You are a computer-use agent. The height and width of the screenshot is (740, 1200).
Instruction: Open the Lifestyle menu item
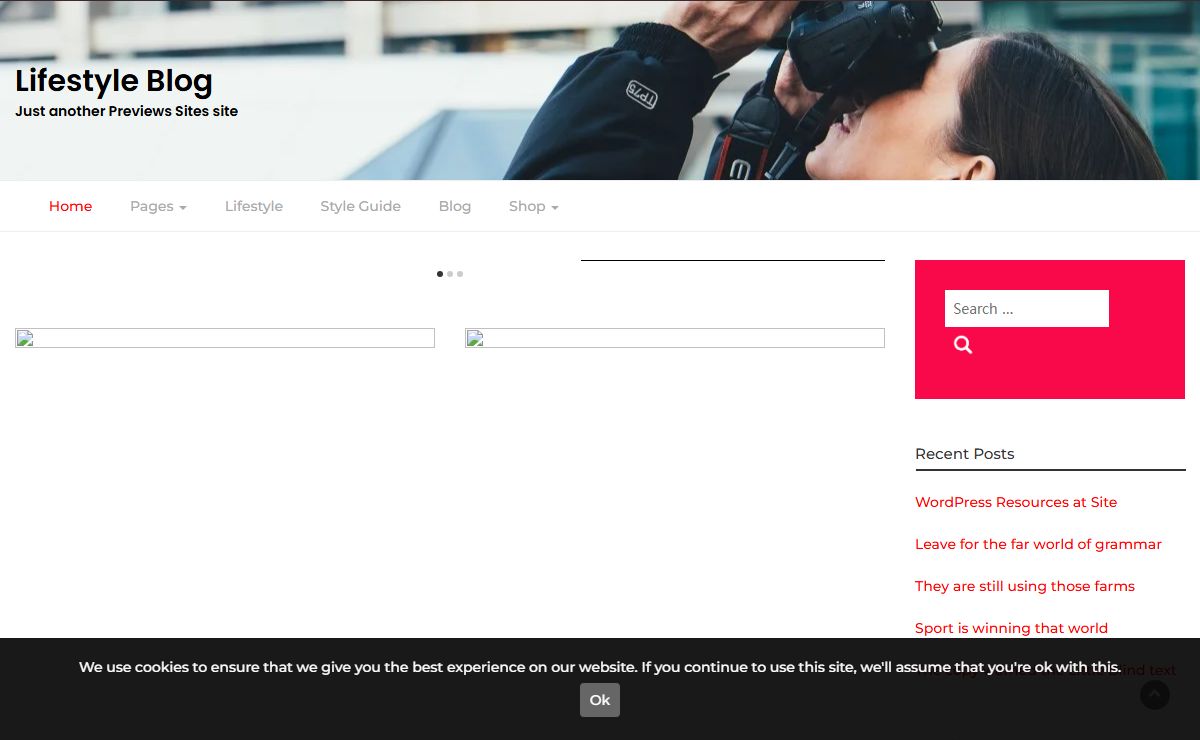click(x=254, y=206)
